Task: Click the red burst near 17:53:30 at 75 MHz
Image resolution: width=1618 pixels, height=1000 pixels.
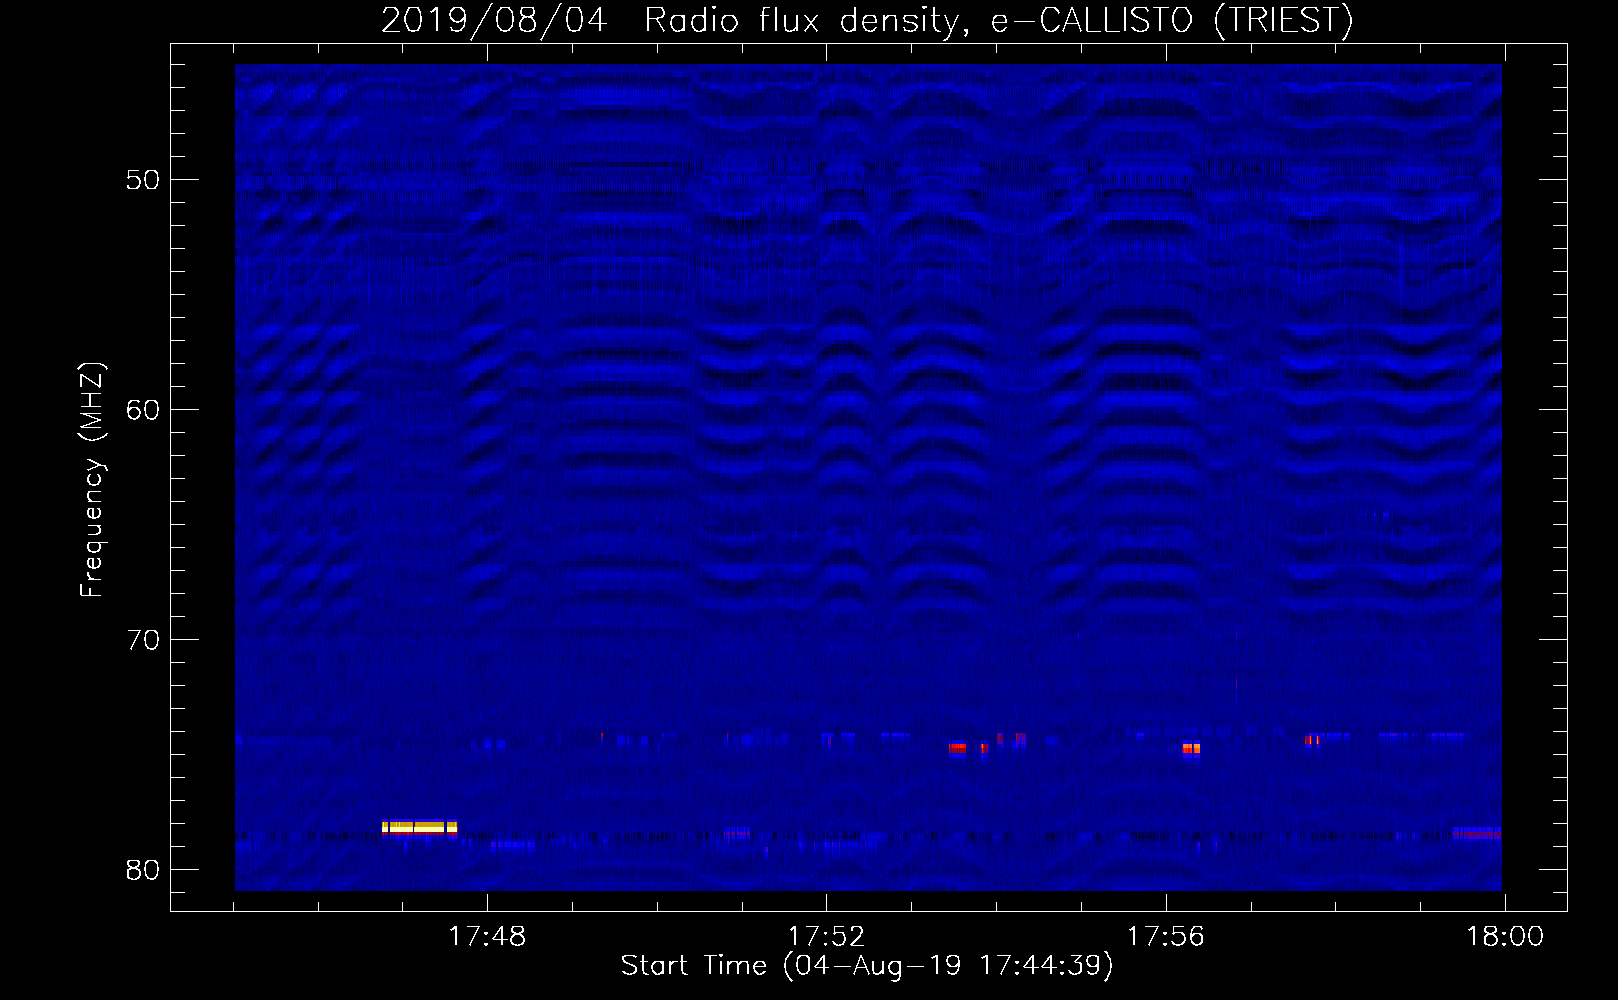Action: (x=958, y=748)
